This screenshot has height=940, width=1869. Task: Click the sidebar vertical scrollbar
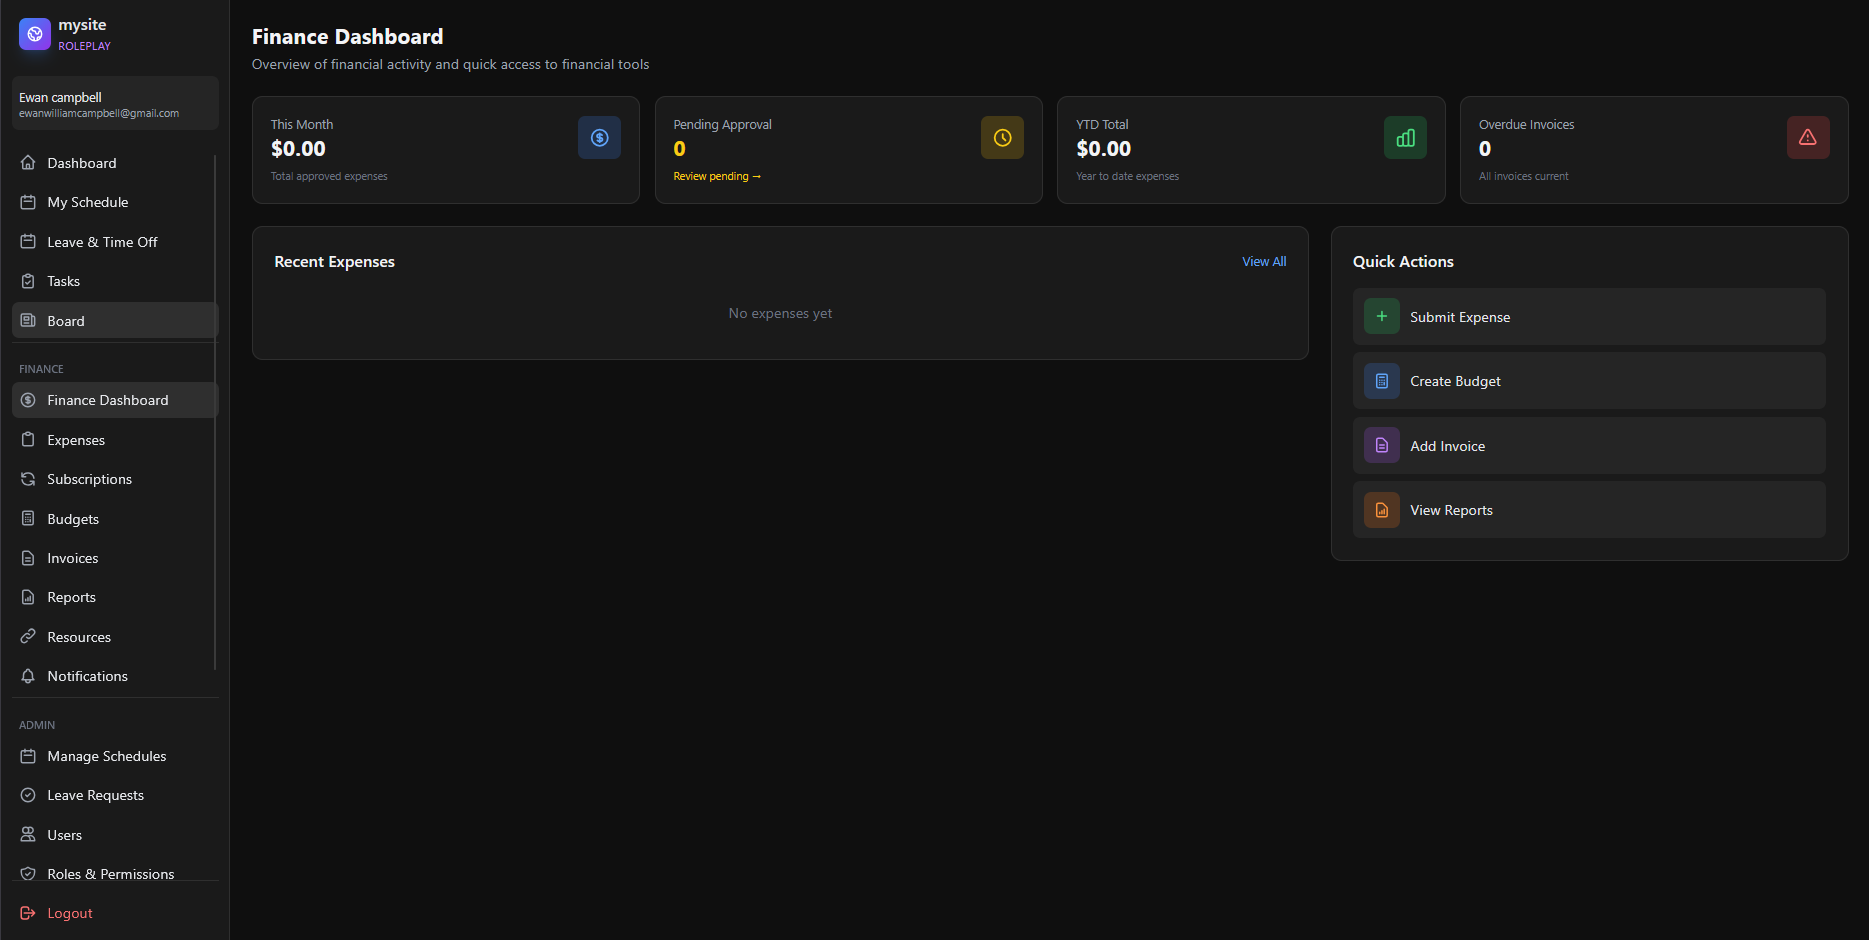[215, 410]
